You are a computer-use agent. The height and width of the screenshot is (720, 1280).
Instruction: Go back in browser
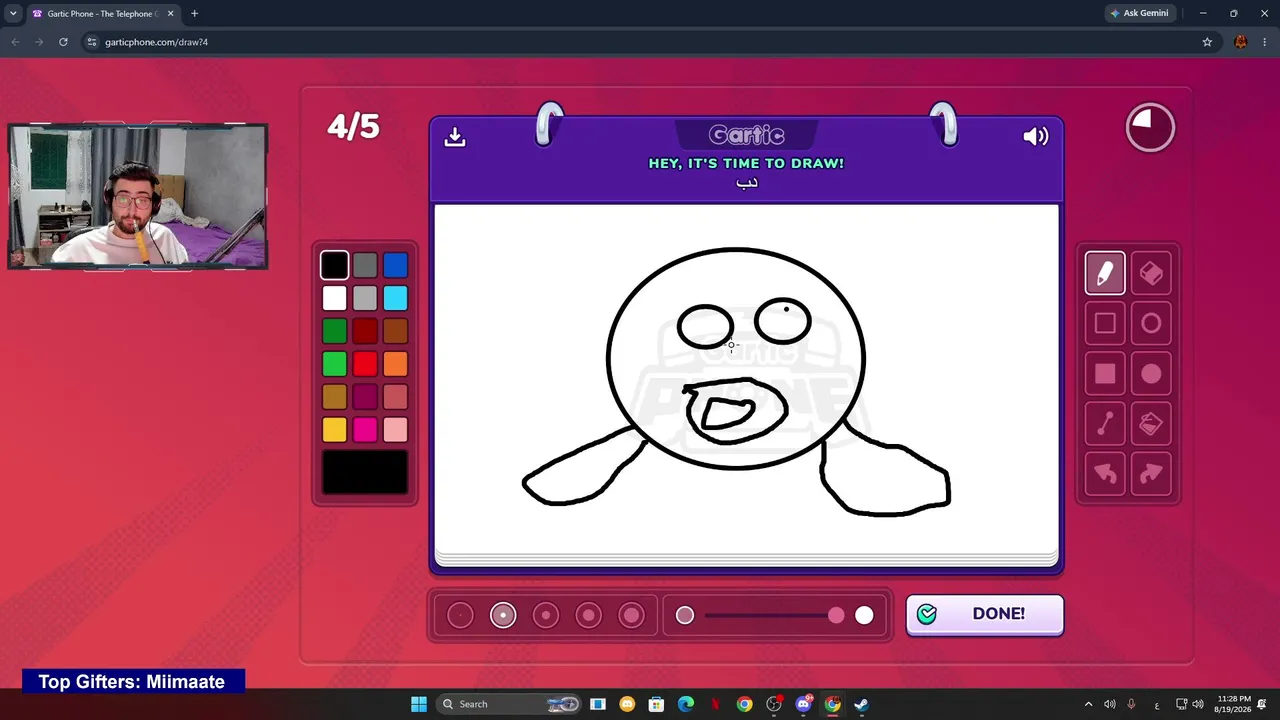(x=15, y=42)
